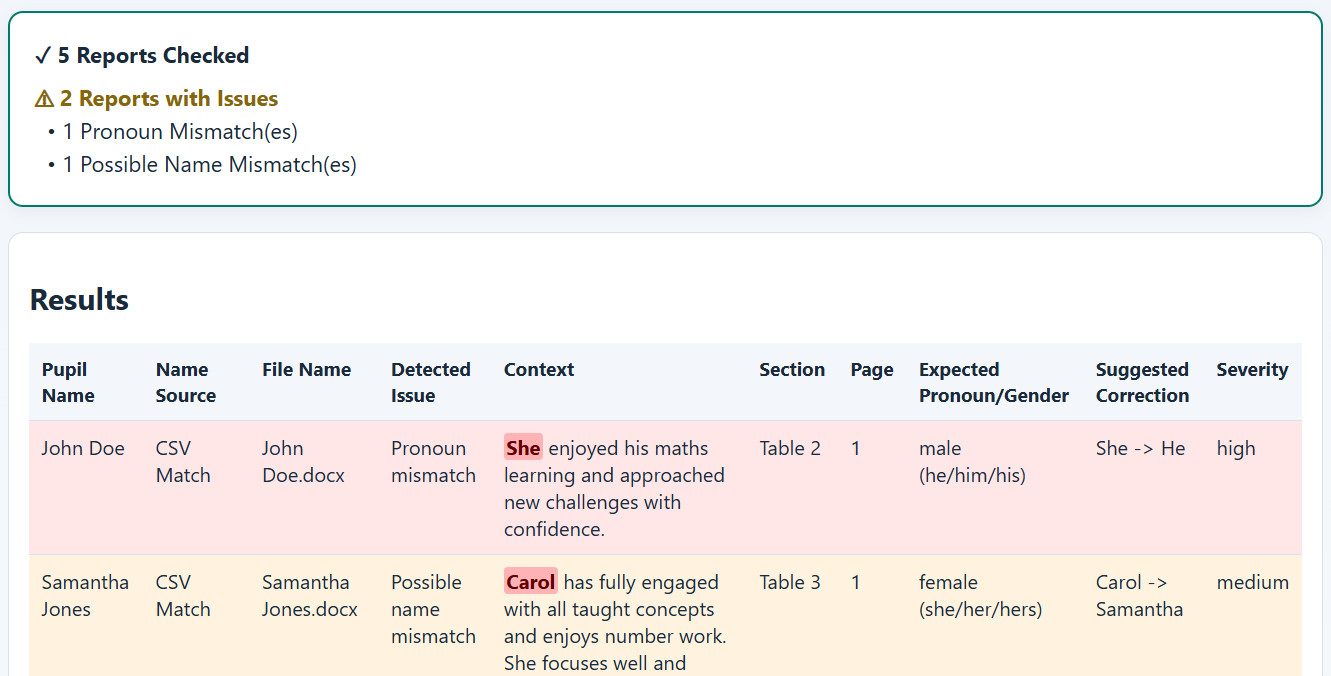The image size is (1331, 676).
Task: Click the highlighted word 'She'
Action: 523,448
